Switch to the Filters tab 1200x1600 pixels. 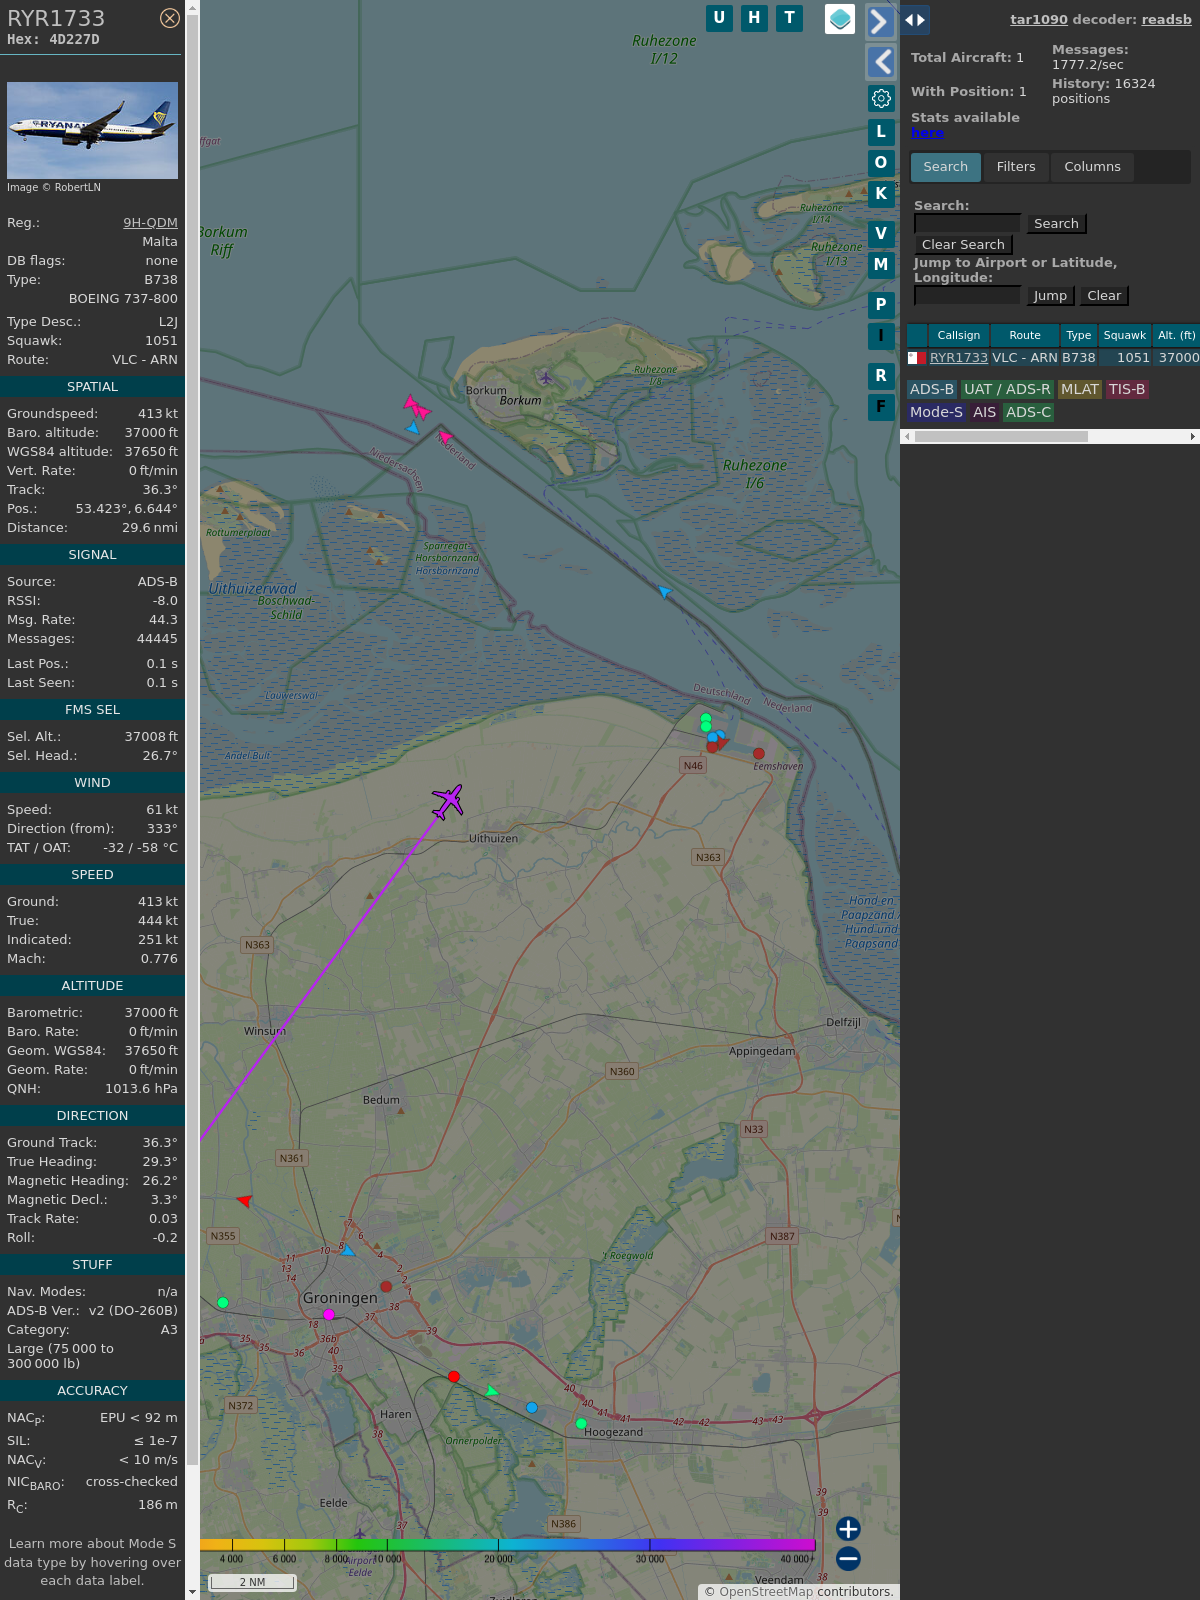click(x=1015, y=167)
